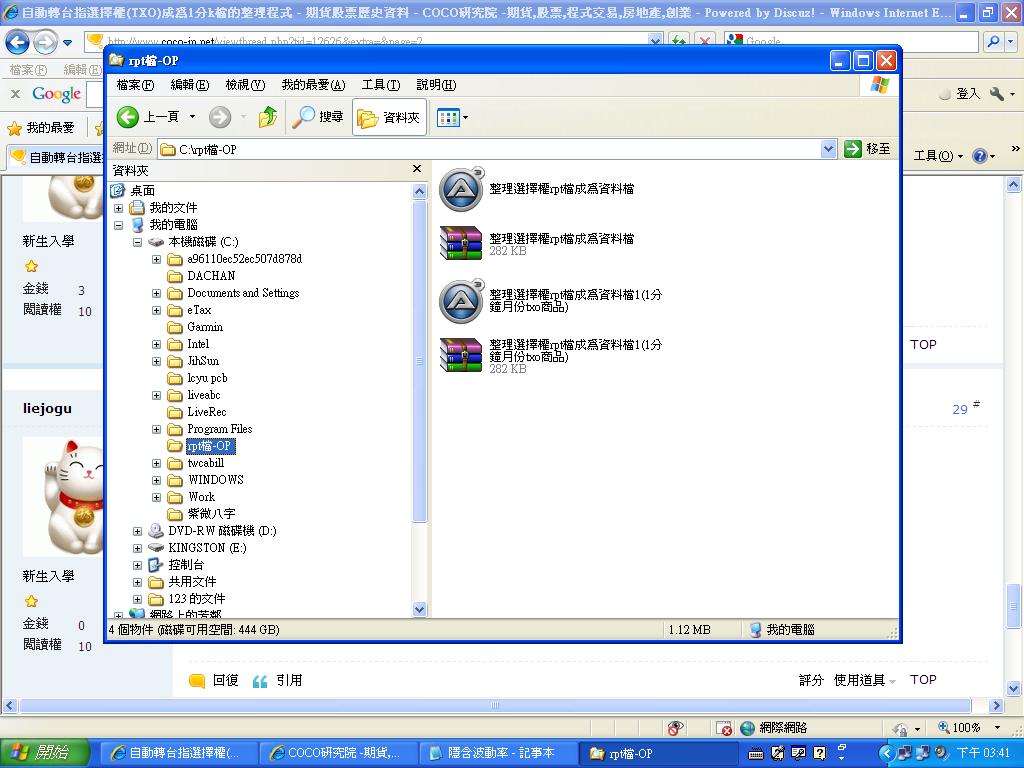This screenshot has width=1024, height=768.
Task: Select the KINGSTON (E:) drive icon
Action: (x=155, y=548)
